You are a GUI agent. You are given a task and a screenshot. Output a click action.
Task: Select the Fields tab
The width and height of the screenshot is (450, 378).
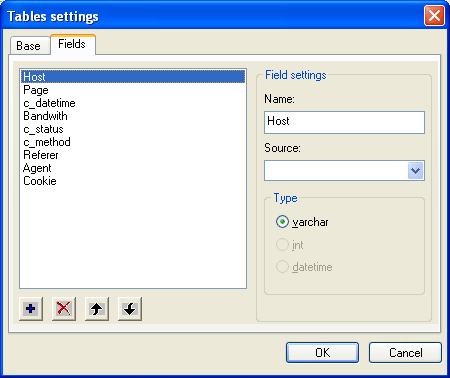point(72,44)
